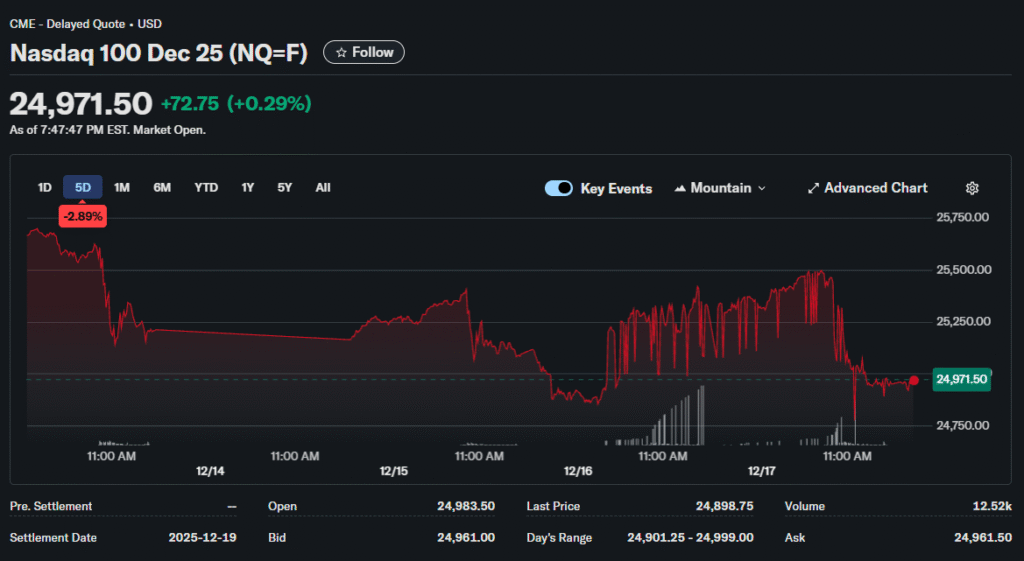Click the red endpoint dot on price line
The width and height of the screenshot is (1024, 561).
coord(913,380)
